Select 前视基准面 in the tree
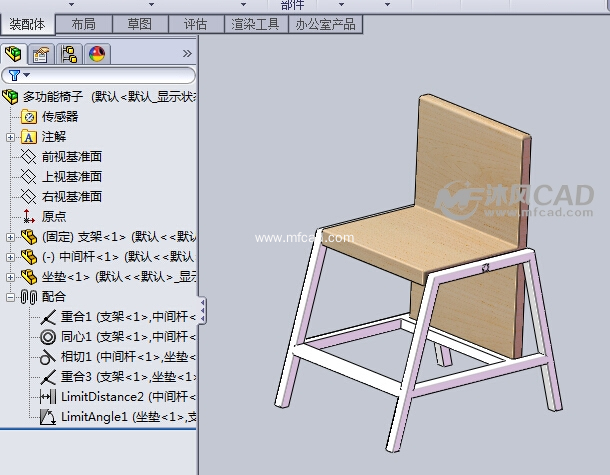This screenshot has height=475, width=610. (x=72, y=156)
